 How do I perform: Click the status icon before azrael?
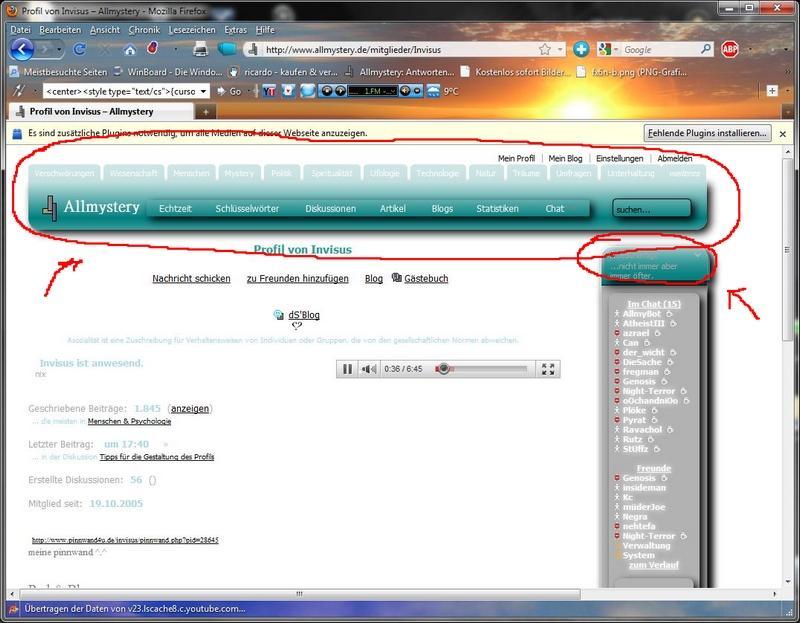[x=617, y=333]
